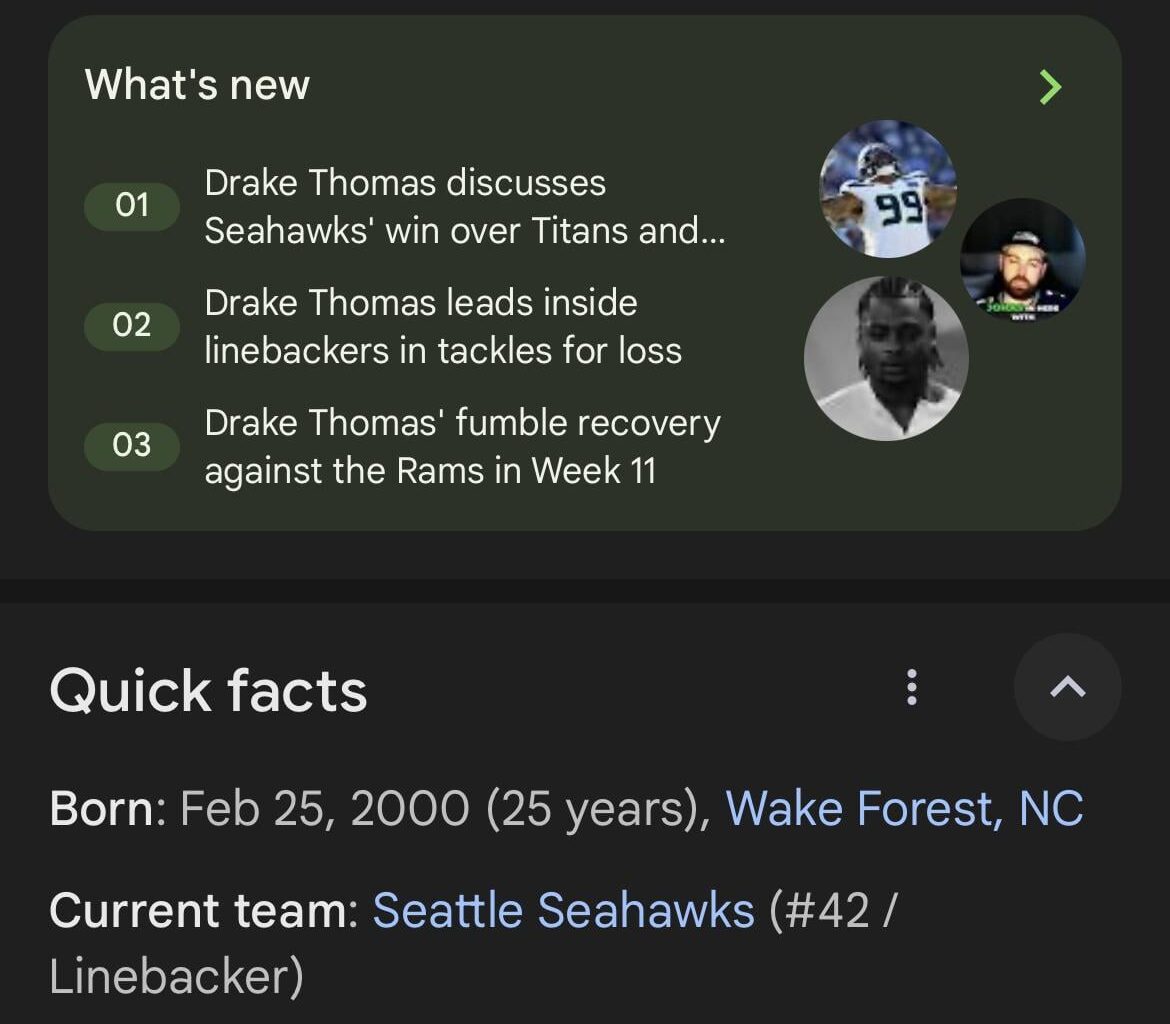1170x1024 pixels.
Task: Open the three-dot menu beside Quick facts
Action: 910,687
